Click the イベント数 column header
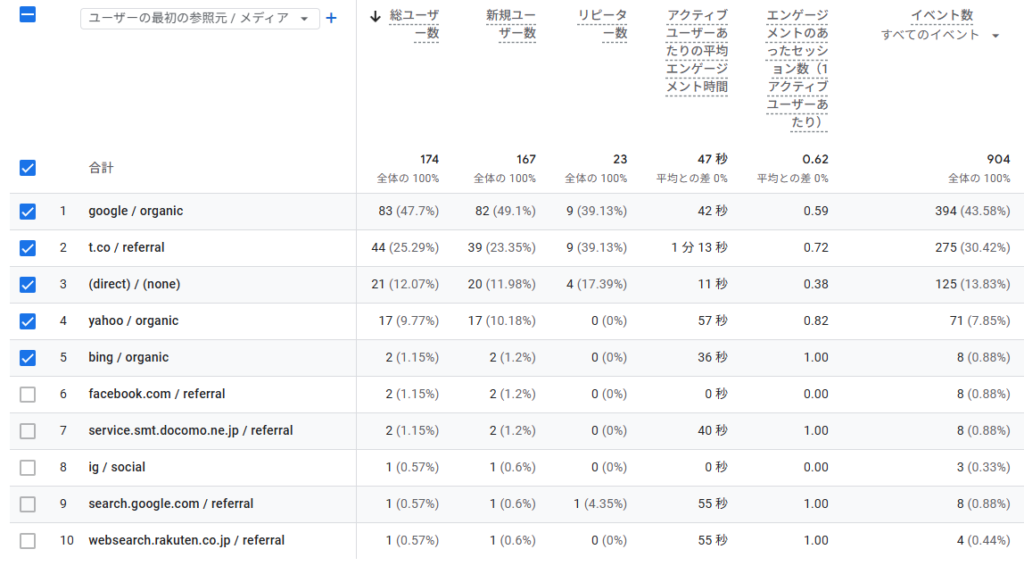The height and width of the screenshot is (566, 1024). [942, 14]
